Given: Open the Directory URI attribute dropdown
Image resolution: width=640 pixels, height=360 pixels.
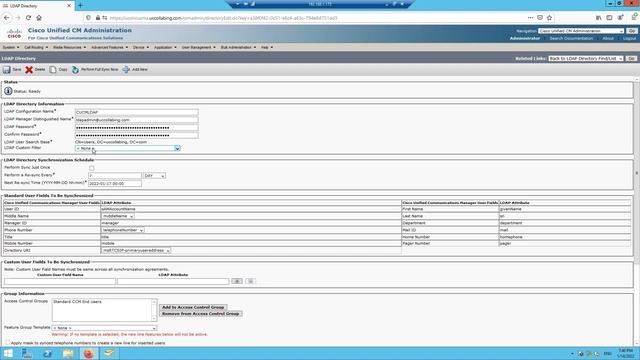Looking at the screenshot, I should click(136, 251).
